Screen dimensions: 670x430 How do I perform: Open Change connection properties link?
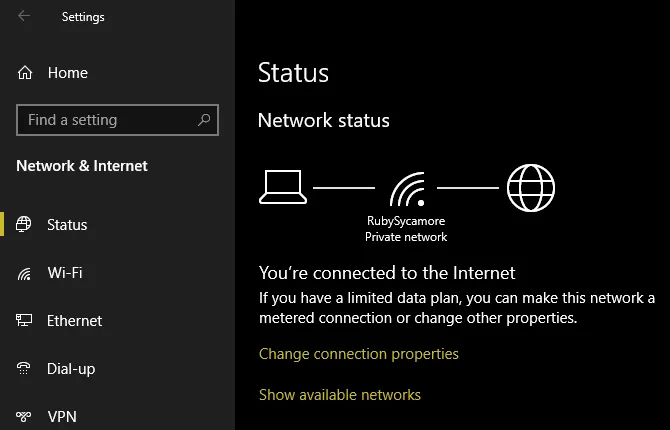point(358,354)
